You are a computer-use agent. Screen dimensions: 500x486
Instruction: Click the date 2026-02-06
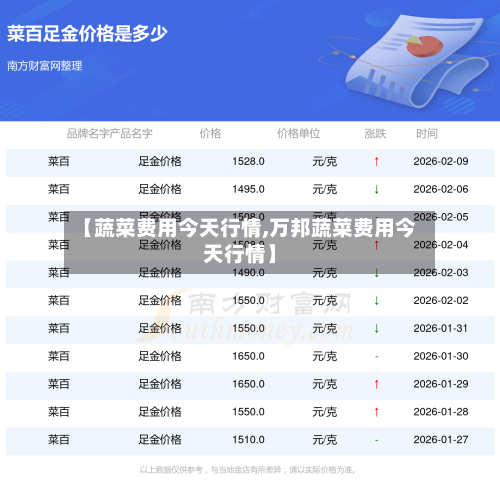(x=441, y=189)
